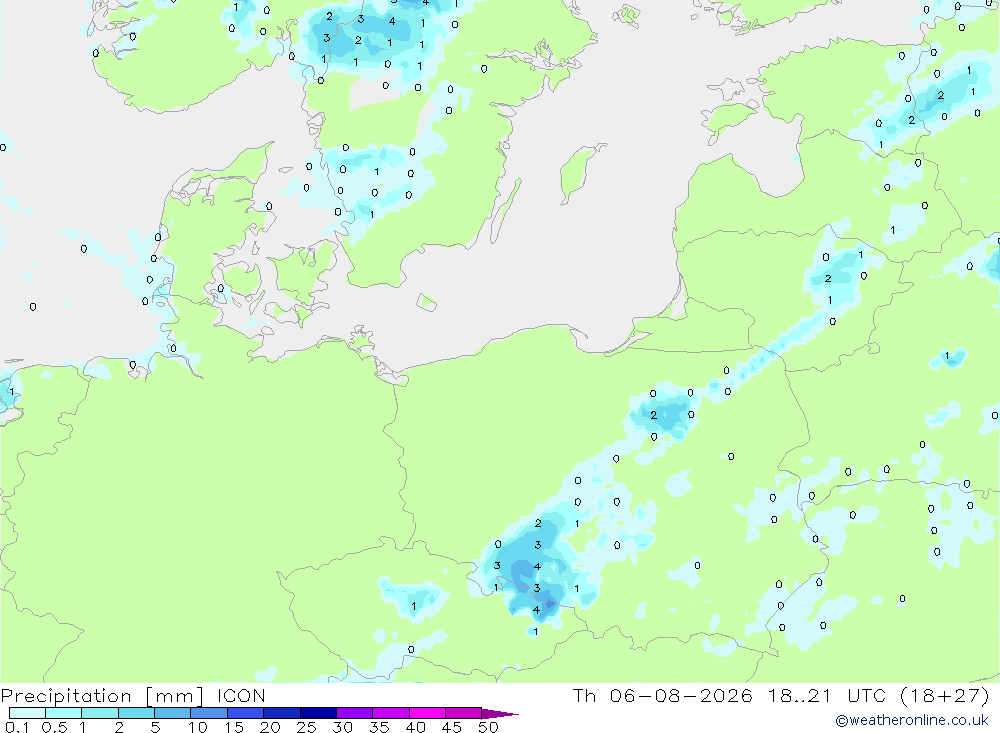This screenshot has width=1000, height=733.
Task: Click the legend swatch between 40 and 45
Action: coord(427,713)
